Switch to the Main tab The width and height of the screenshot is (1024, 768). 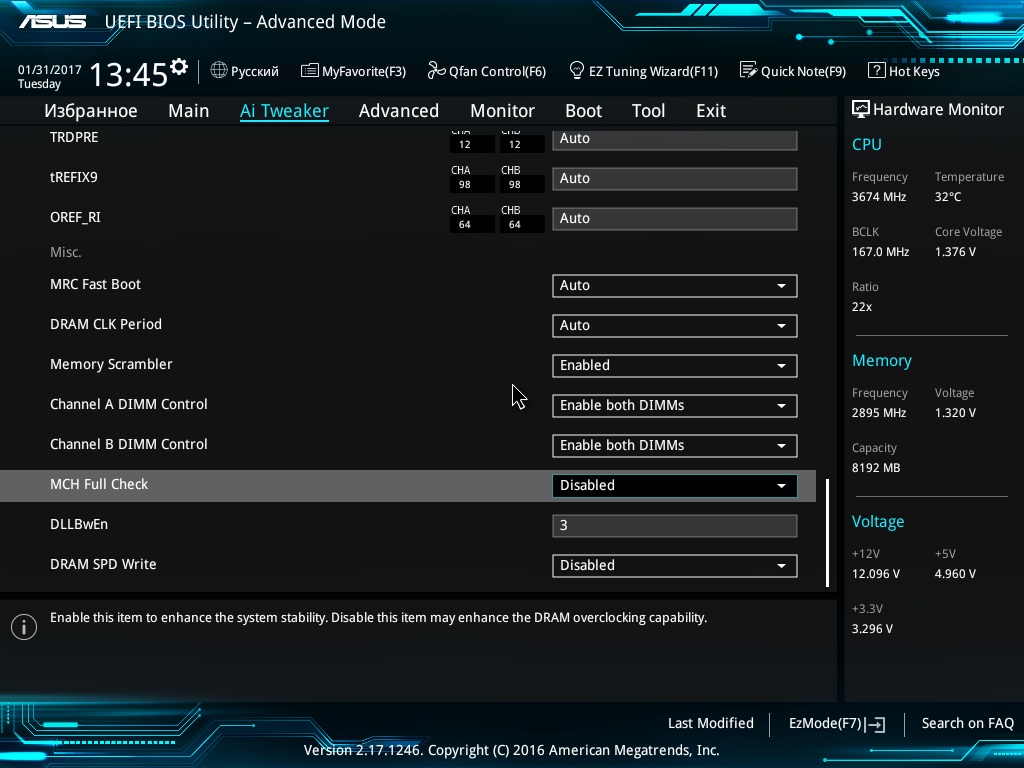(189, 111)
